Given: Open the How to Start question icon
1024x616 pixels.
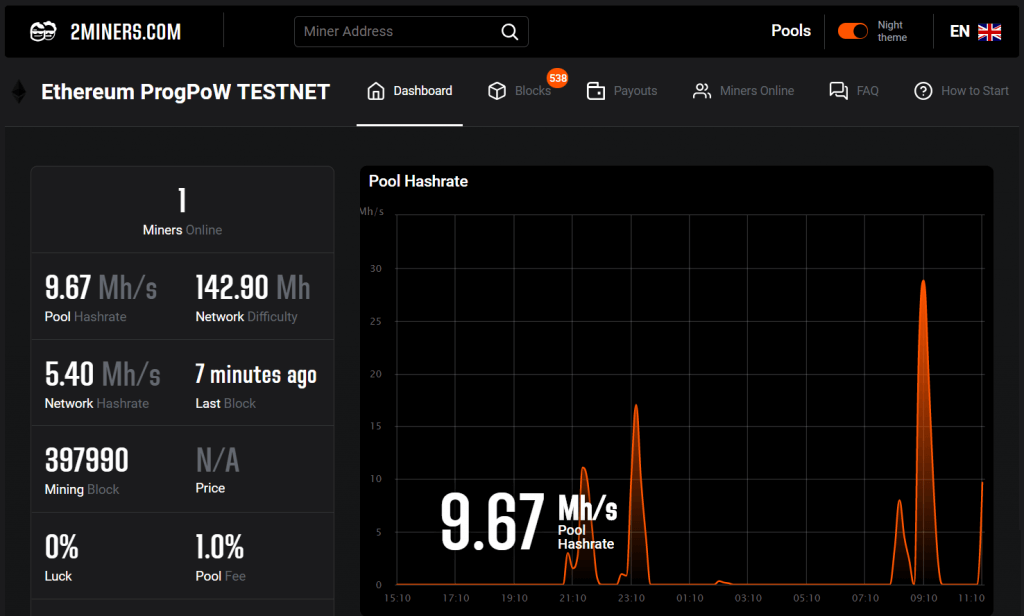Looking at the screenshot, I should click(x=922, y=90).
